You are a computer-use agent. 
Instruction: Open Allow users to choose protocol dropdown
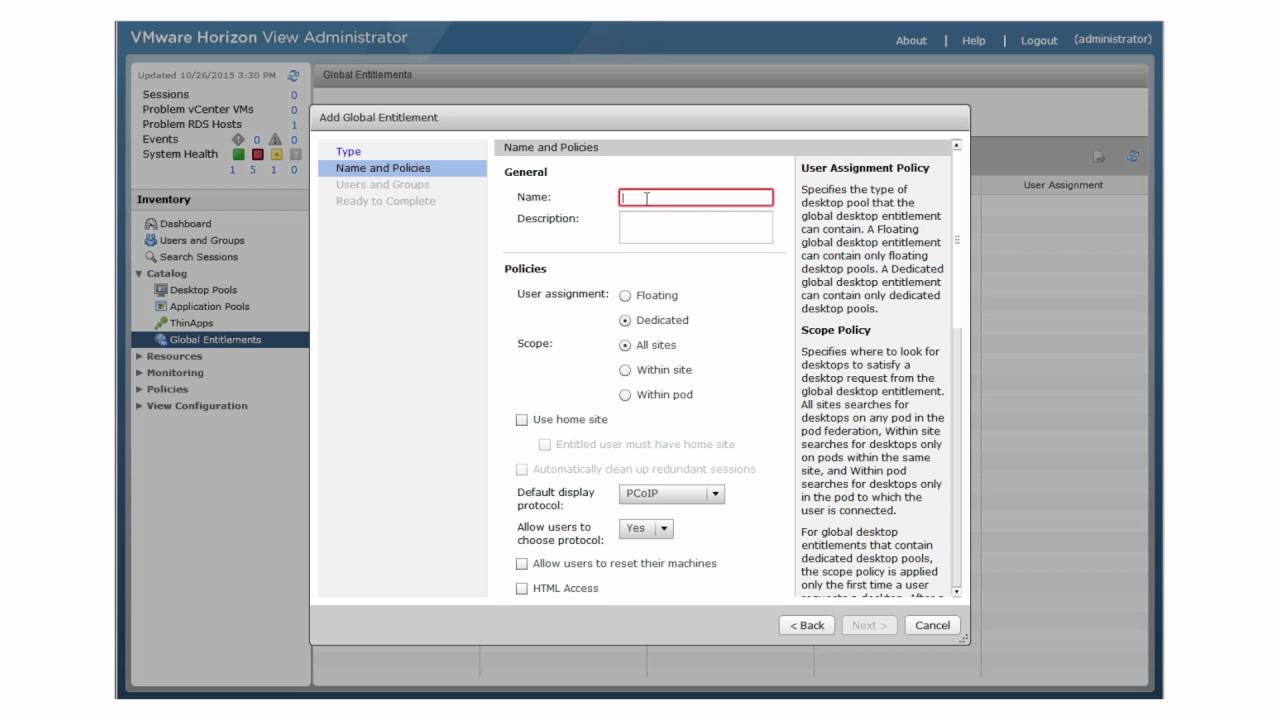pos(646,529)
